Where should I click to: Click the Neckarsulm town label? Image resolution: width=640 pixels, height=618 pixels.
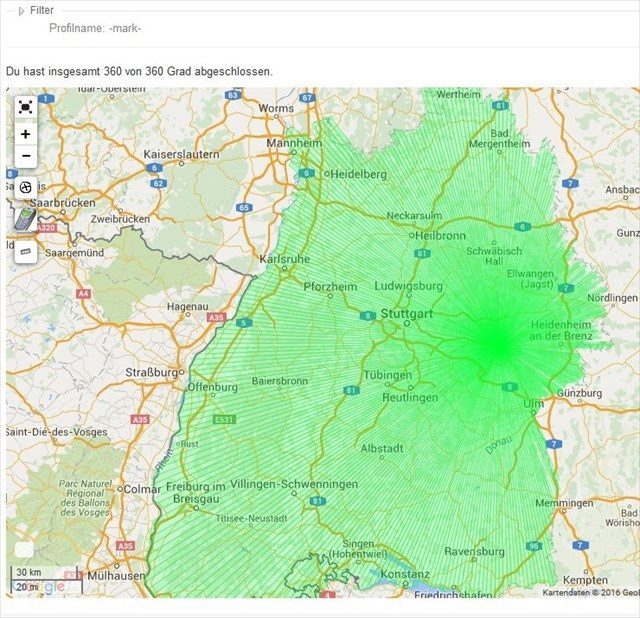pyautogui.click(x=414, y=216)
